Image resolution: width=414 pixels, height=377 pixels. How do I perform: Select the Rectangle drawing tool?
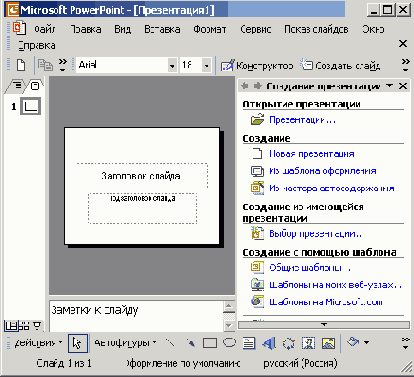[x=210, y=343]
